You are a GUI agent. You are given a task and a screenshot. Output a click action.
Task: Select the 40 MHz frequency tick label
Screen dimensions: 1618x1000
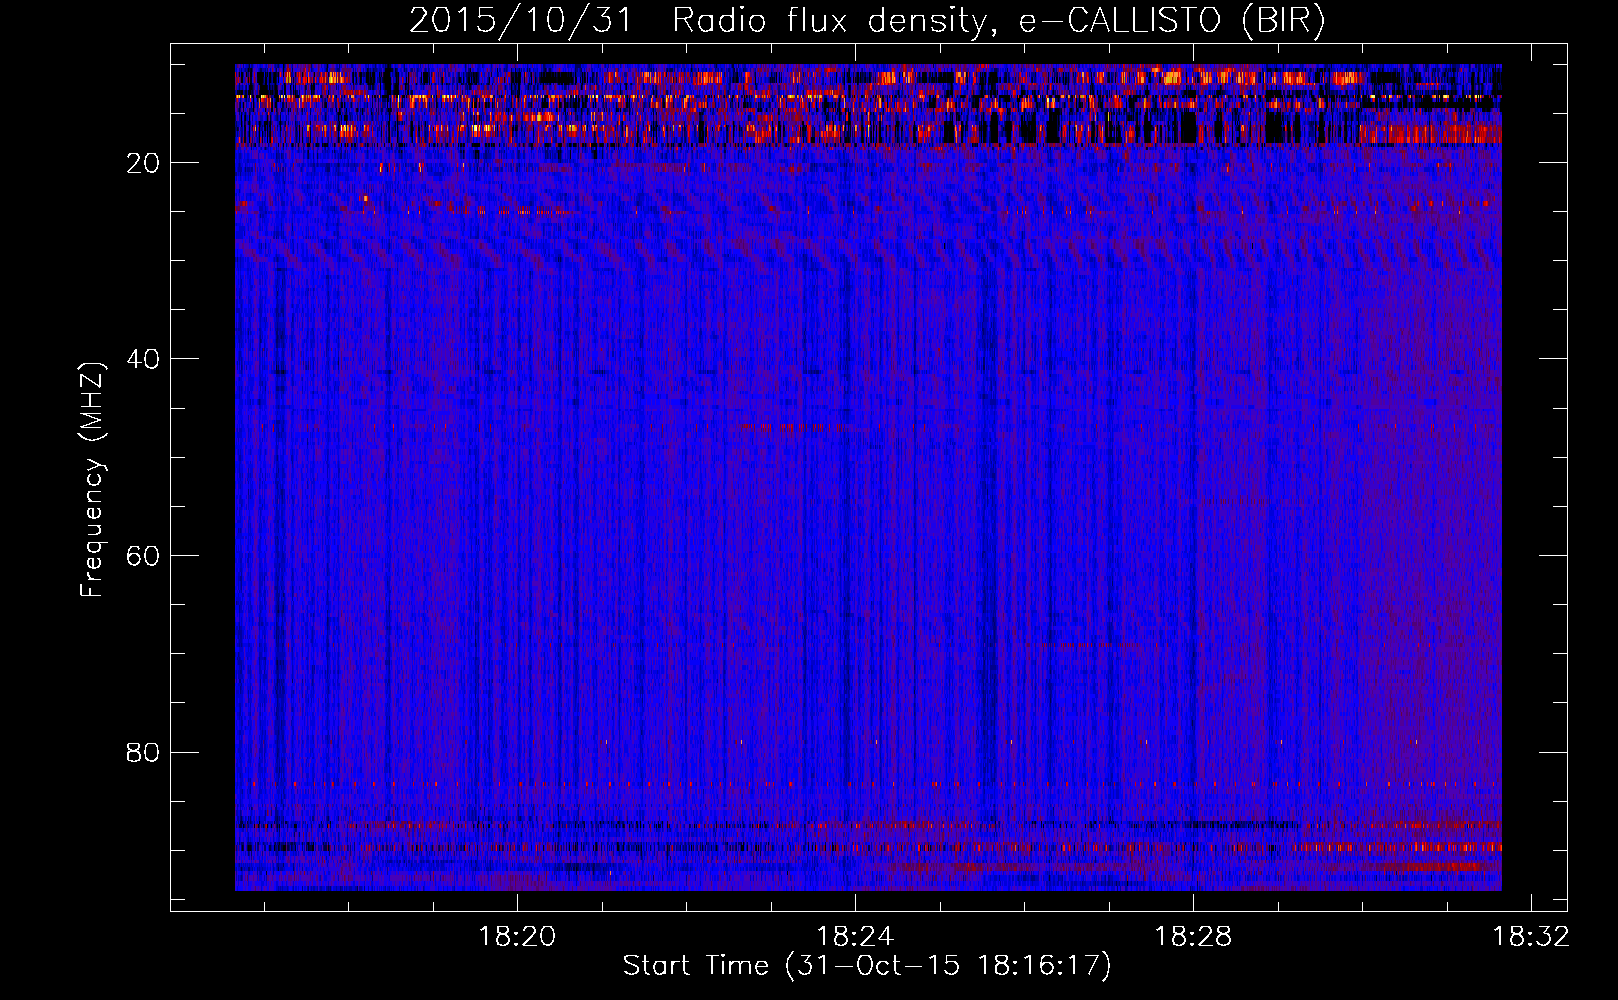tap(144, 359)
